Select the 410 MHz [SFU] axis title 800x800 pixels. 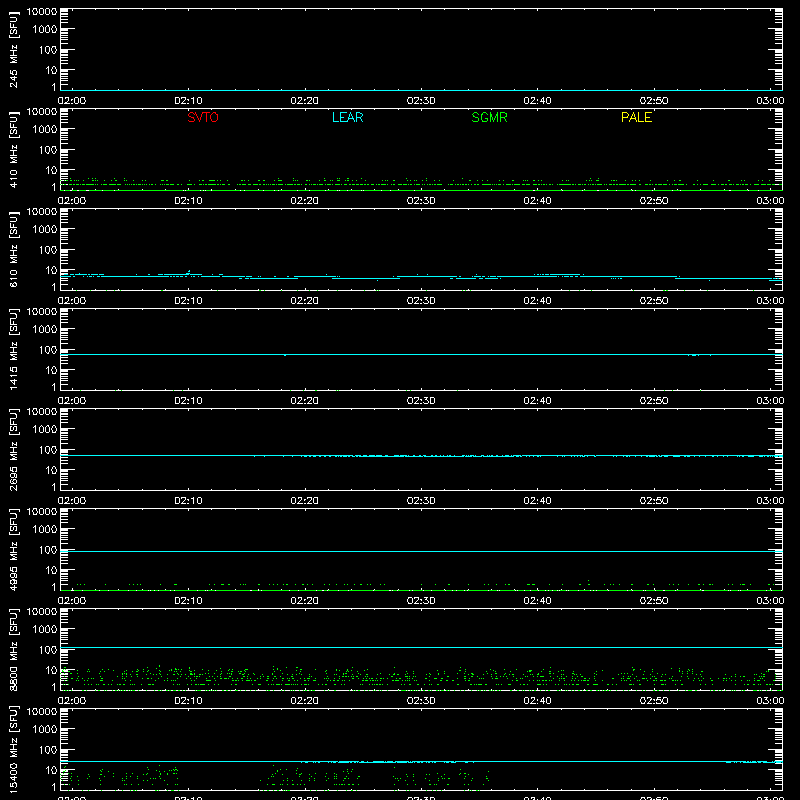tap(13, 150)
